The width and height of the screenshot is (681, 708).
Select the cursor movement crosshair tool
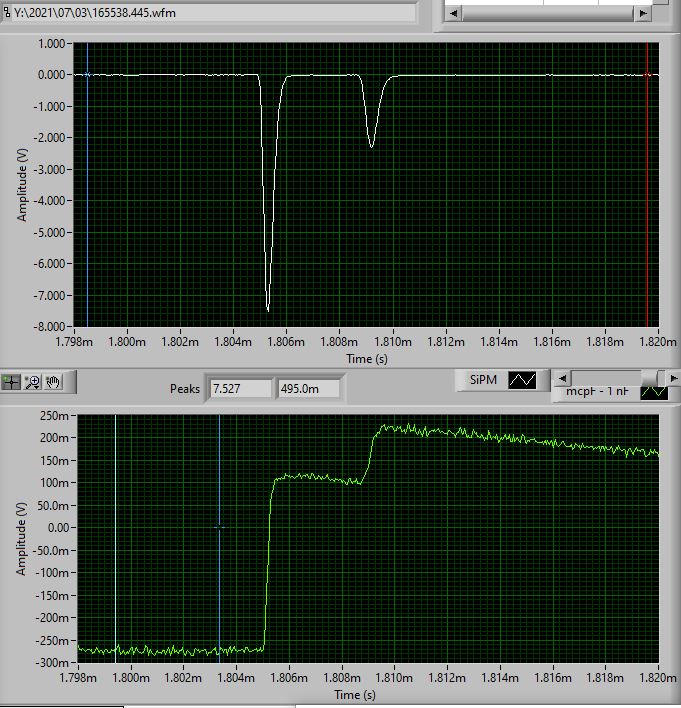(11, 382)
